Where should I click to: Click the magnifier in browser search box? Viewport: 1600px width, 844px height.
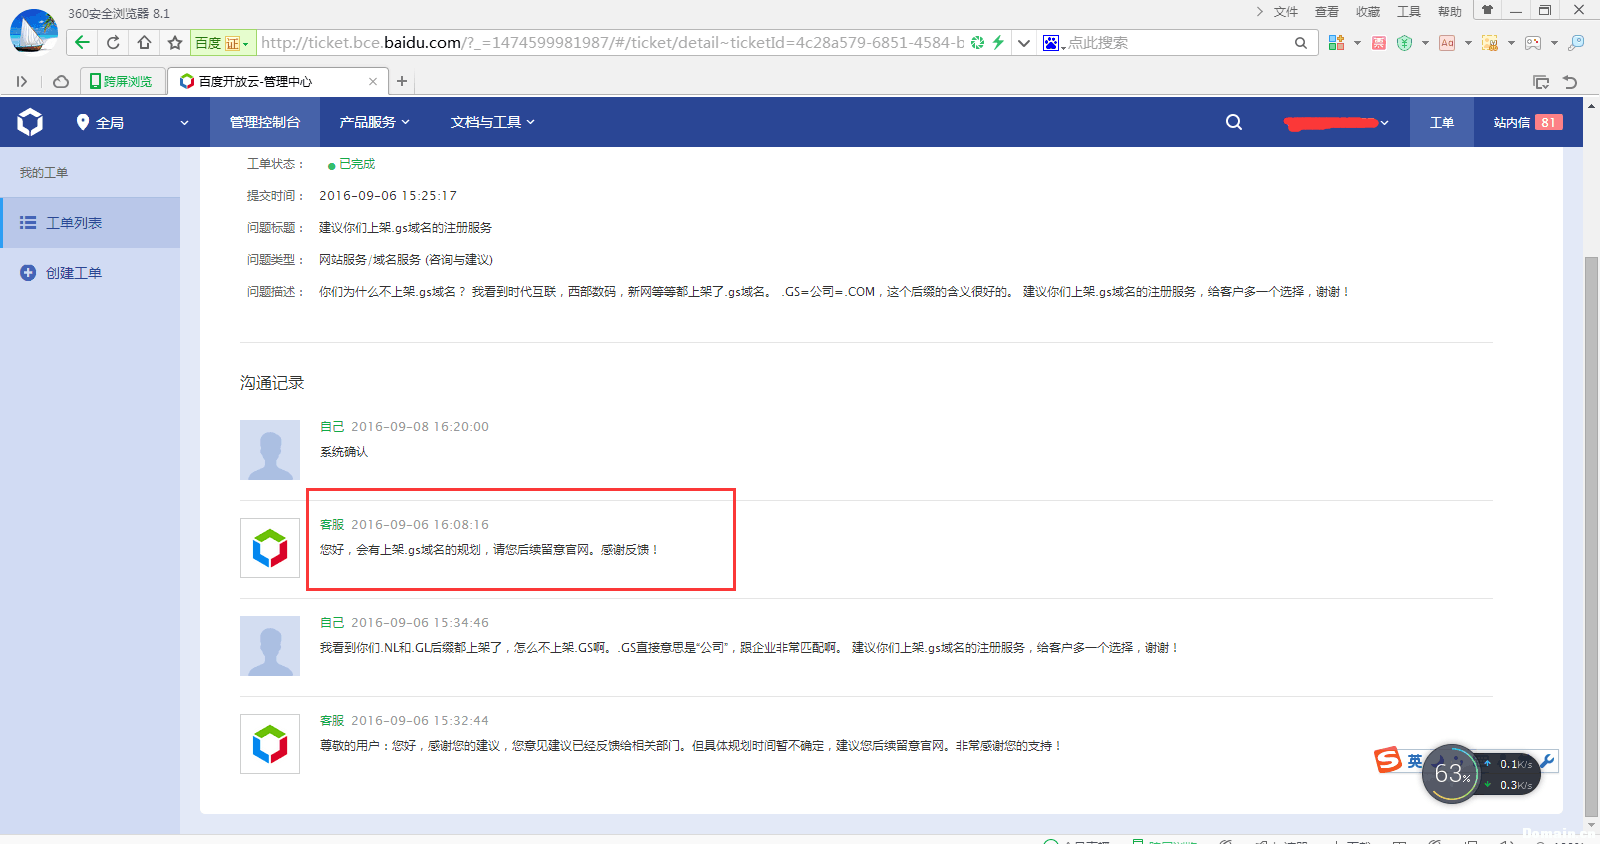click(1301, 43)
